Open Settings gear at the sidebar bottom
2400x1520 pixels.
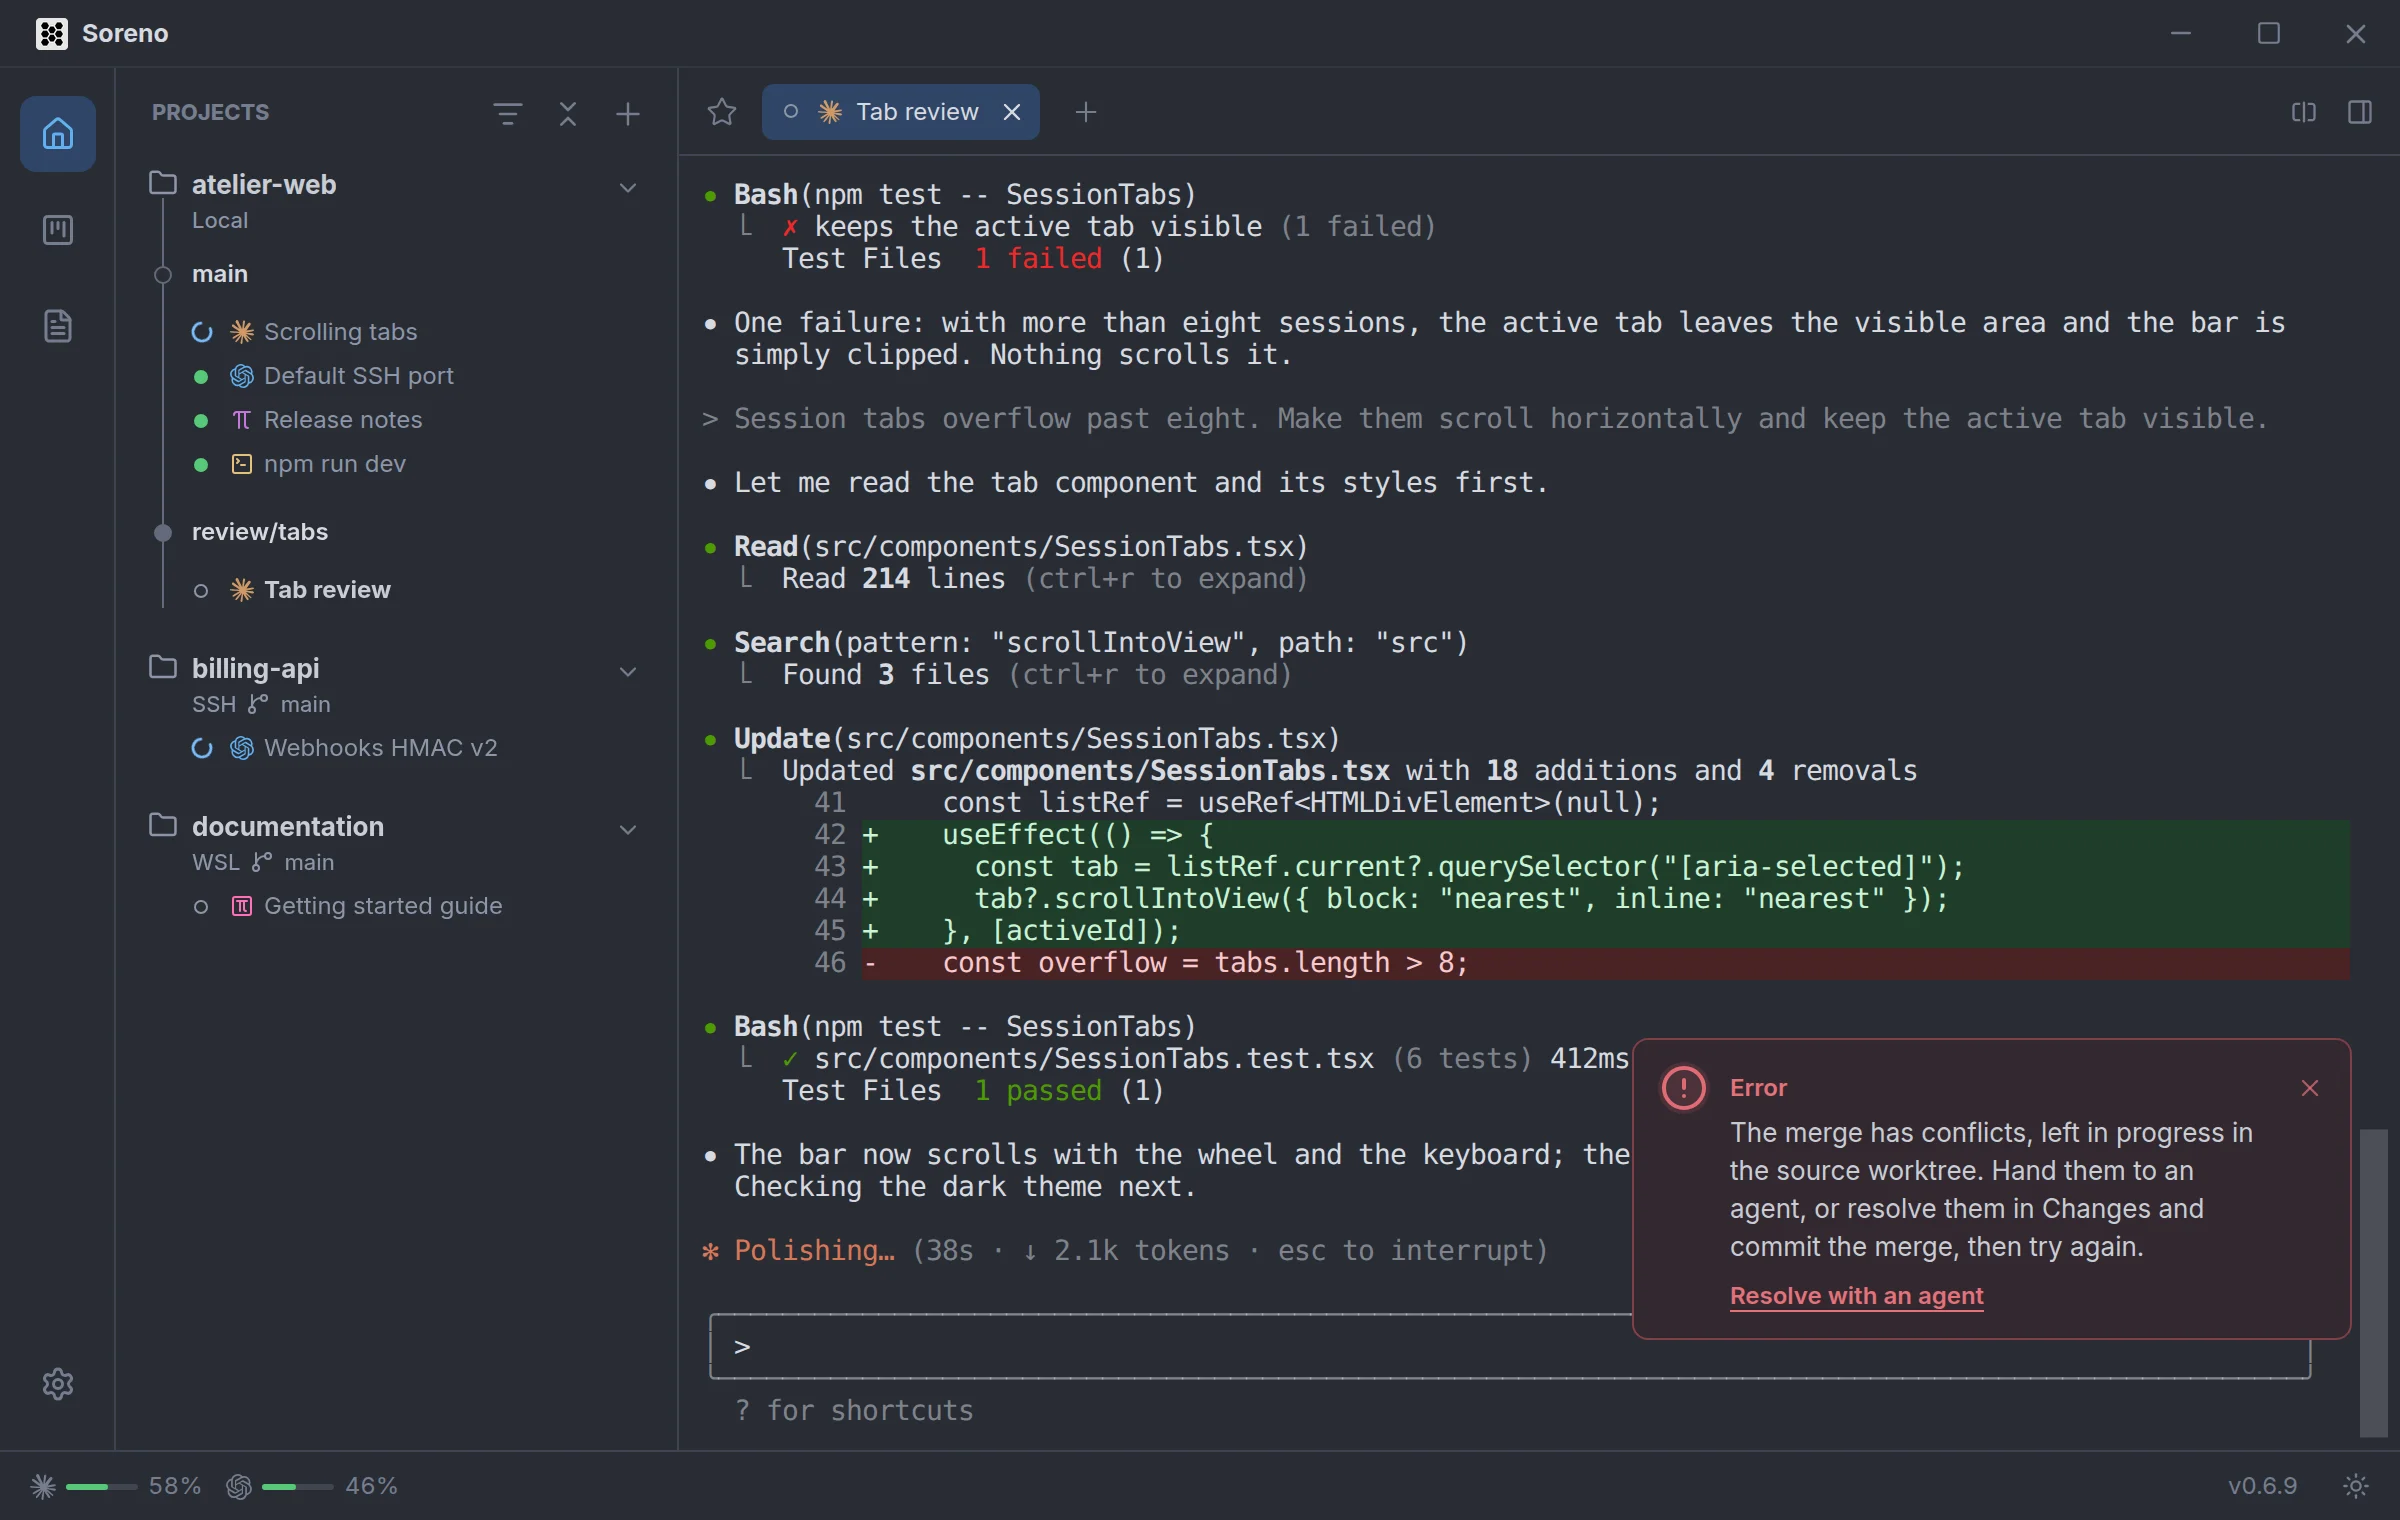58,1384
